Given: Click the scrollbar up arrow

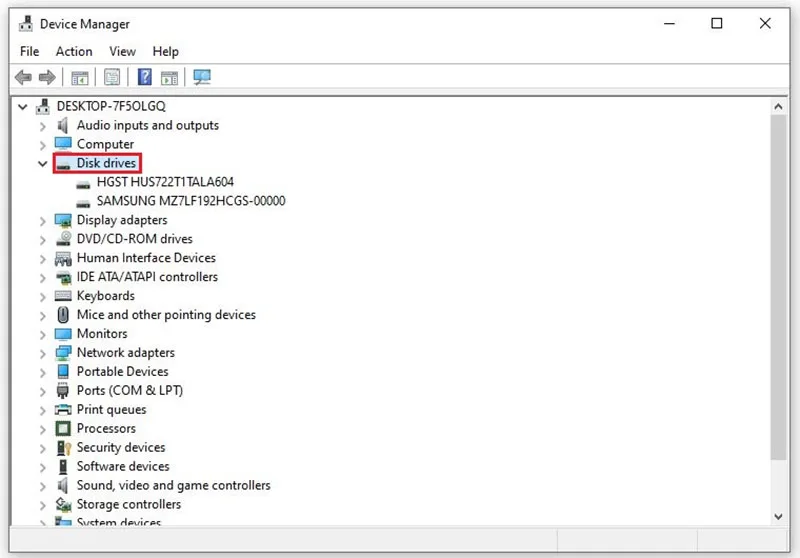Looking at the screenshot, I should tap(778, 107).
